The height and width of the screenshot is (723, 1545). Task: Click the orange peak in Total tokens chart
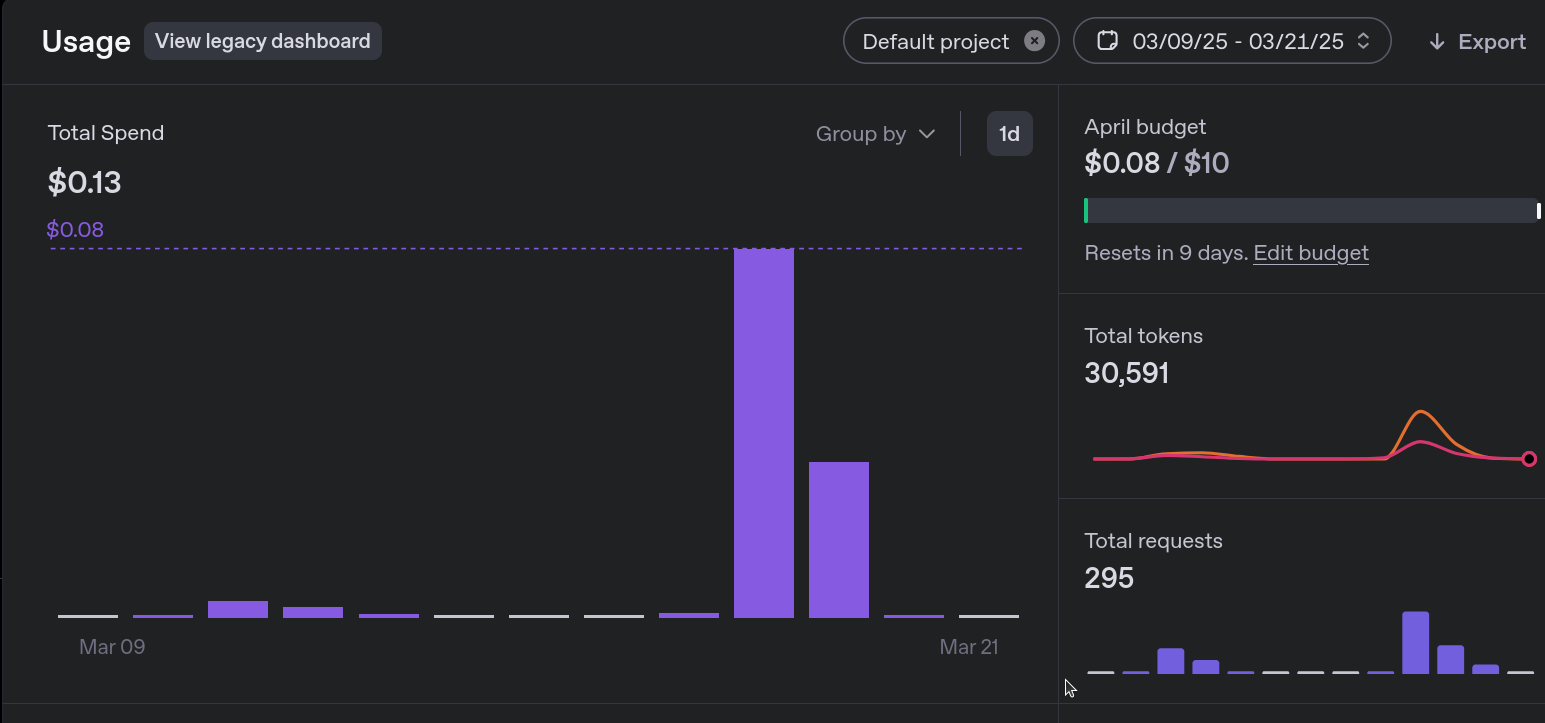coord(1420,412)
